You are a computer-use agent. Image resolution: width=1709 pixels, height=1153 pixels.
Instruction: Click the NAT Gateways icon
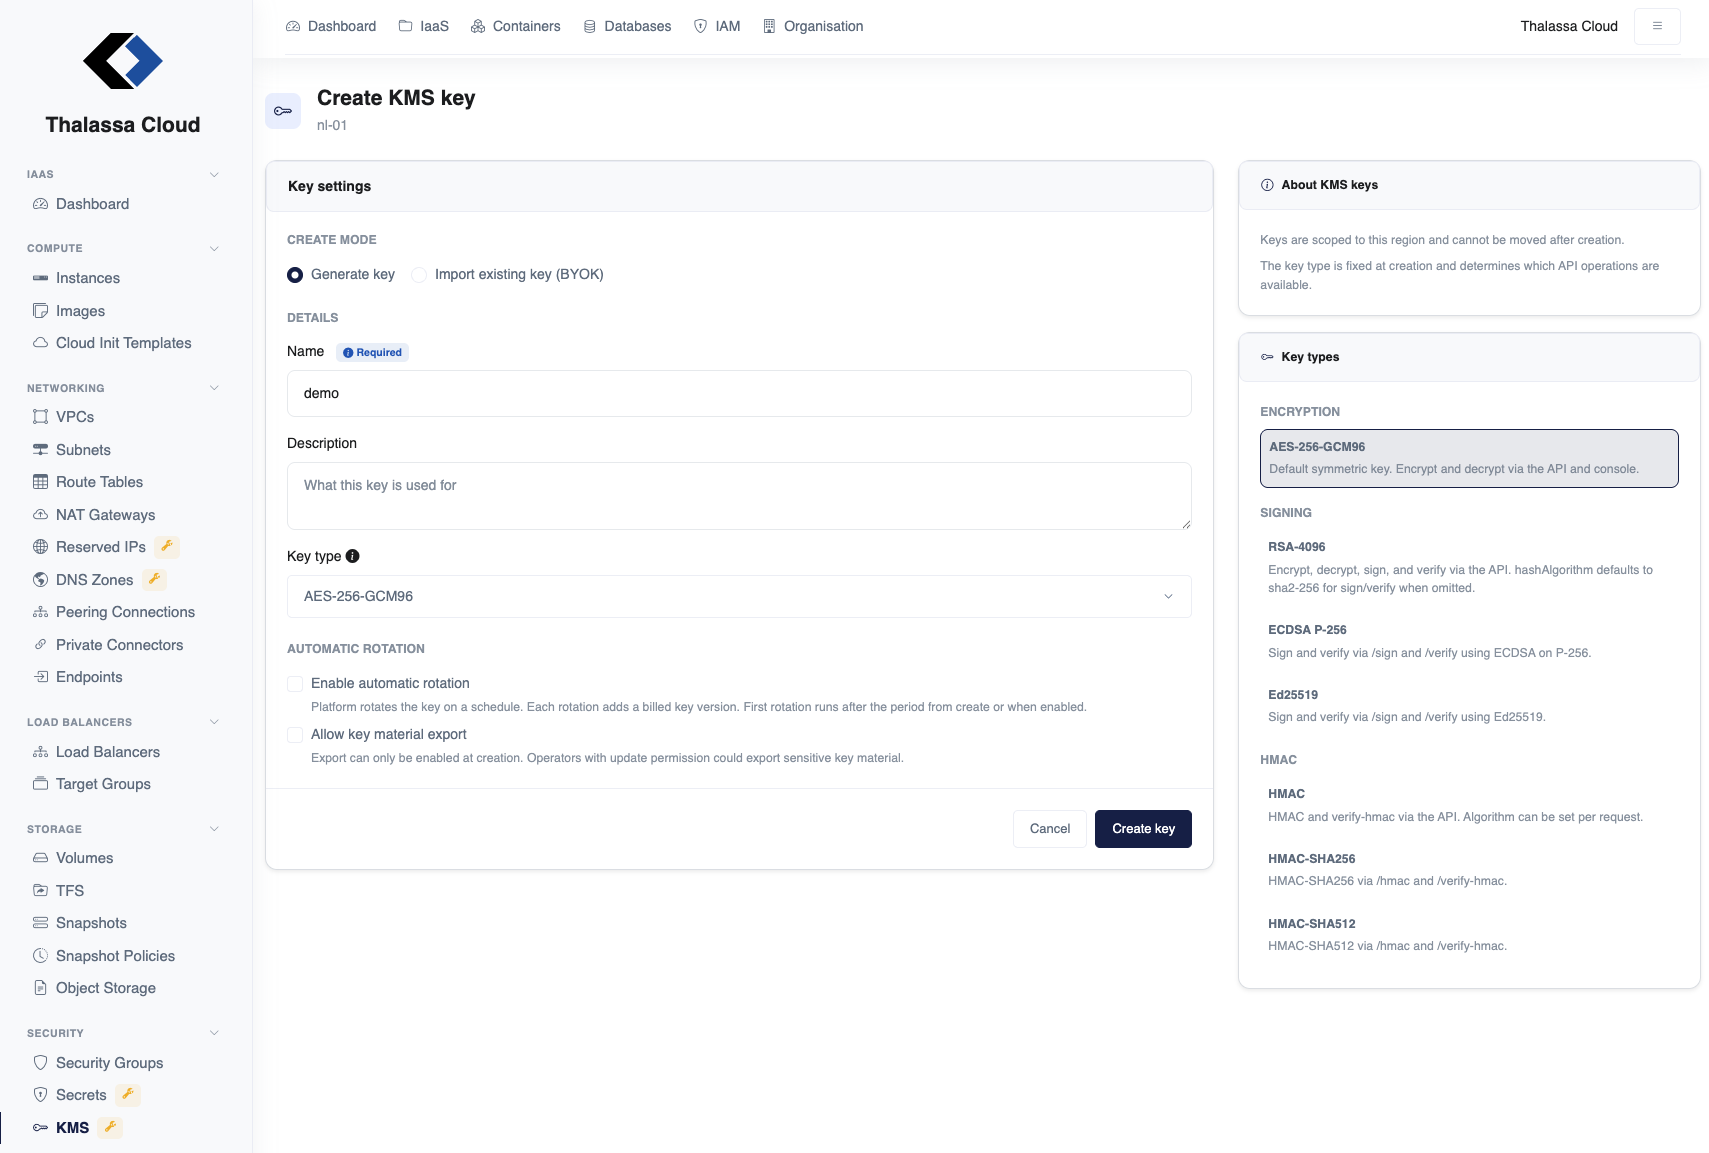click(40, 515)
